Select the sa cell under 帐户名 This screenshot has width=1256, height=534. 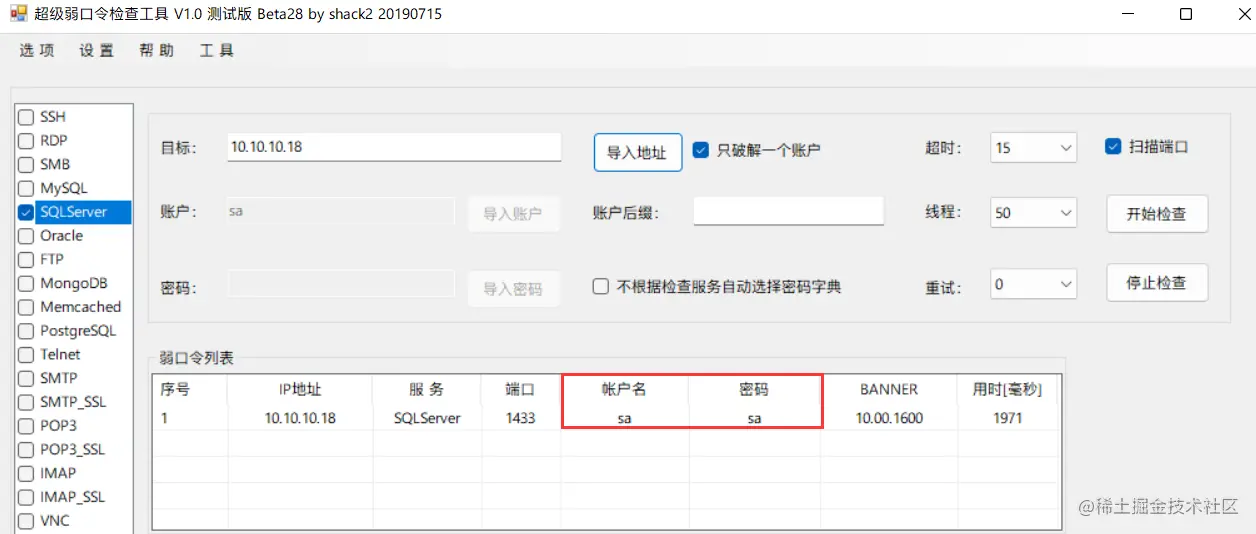625,418
